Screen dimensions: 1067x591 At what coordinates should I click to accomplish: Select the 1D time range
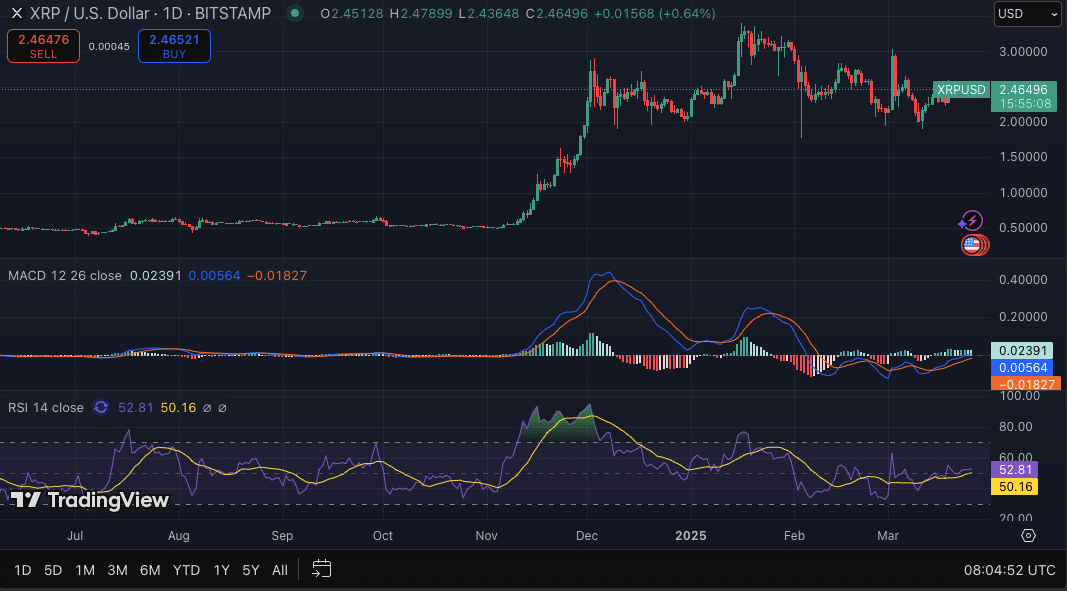click(22, 570)
